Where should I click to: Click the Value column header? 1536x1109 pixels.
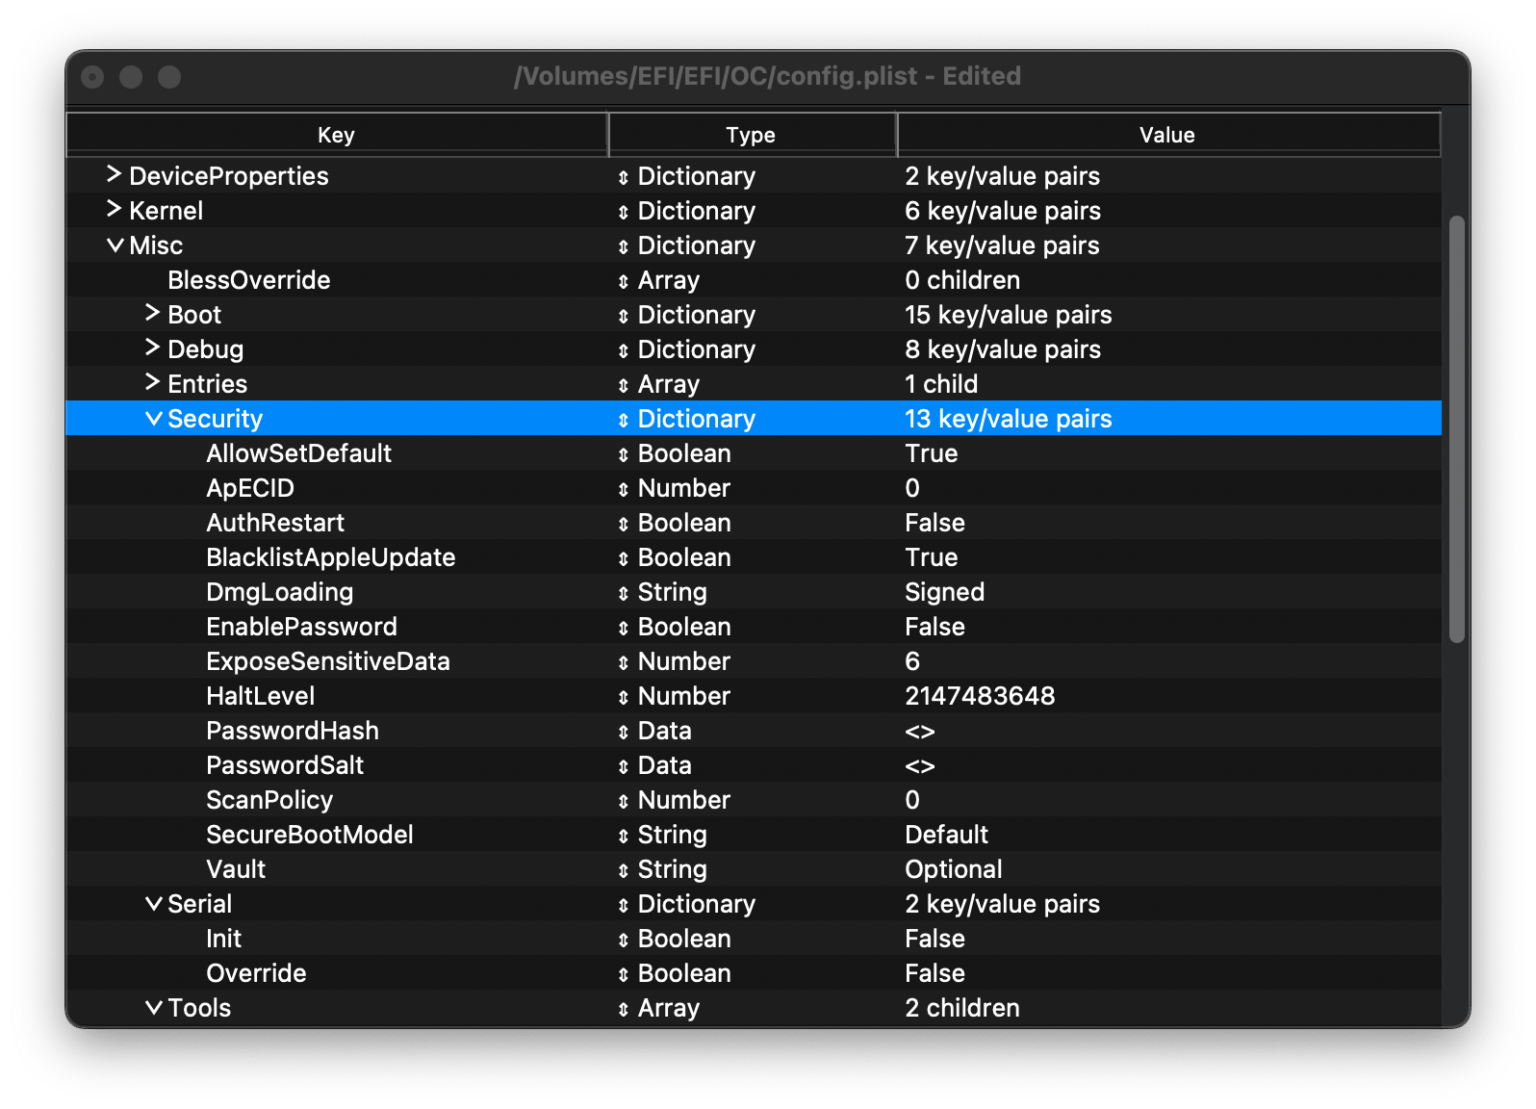tap(1167, 135)
